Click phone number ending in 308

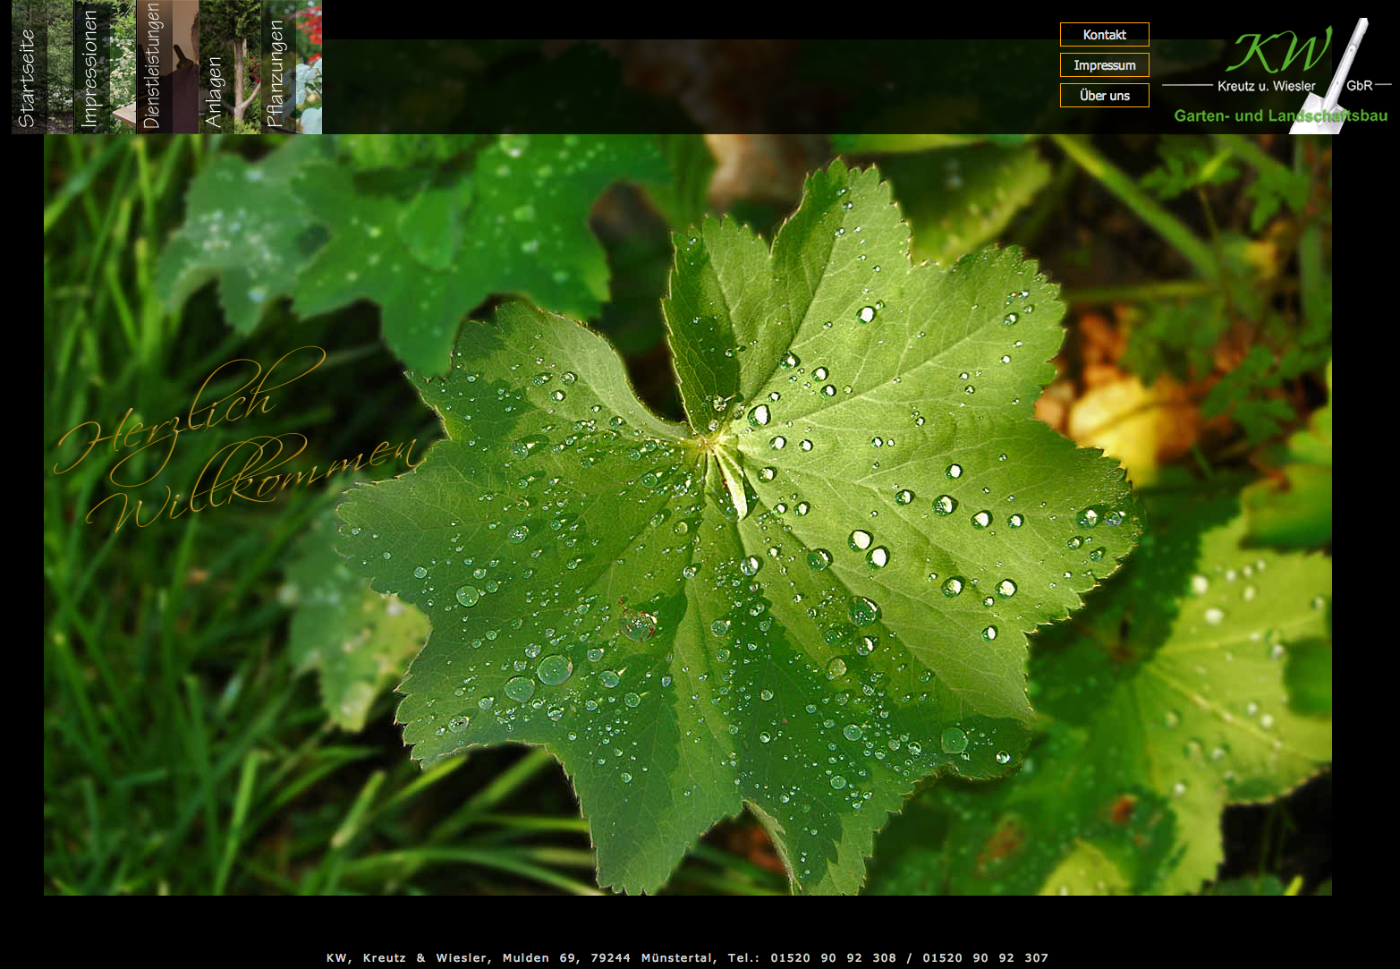pyautogui.click(x=833, y=958)
